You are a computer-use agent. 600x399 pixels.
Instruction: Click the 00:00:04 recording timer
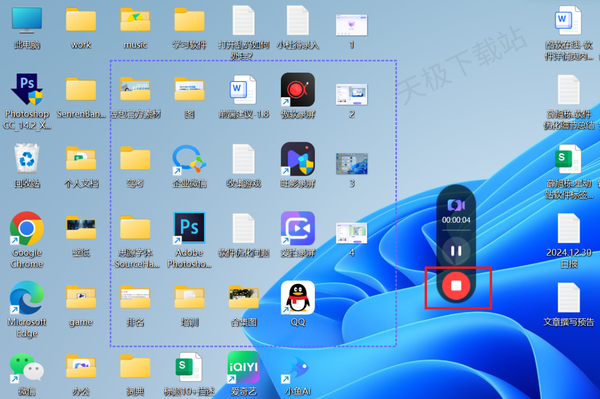(456, 220)
